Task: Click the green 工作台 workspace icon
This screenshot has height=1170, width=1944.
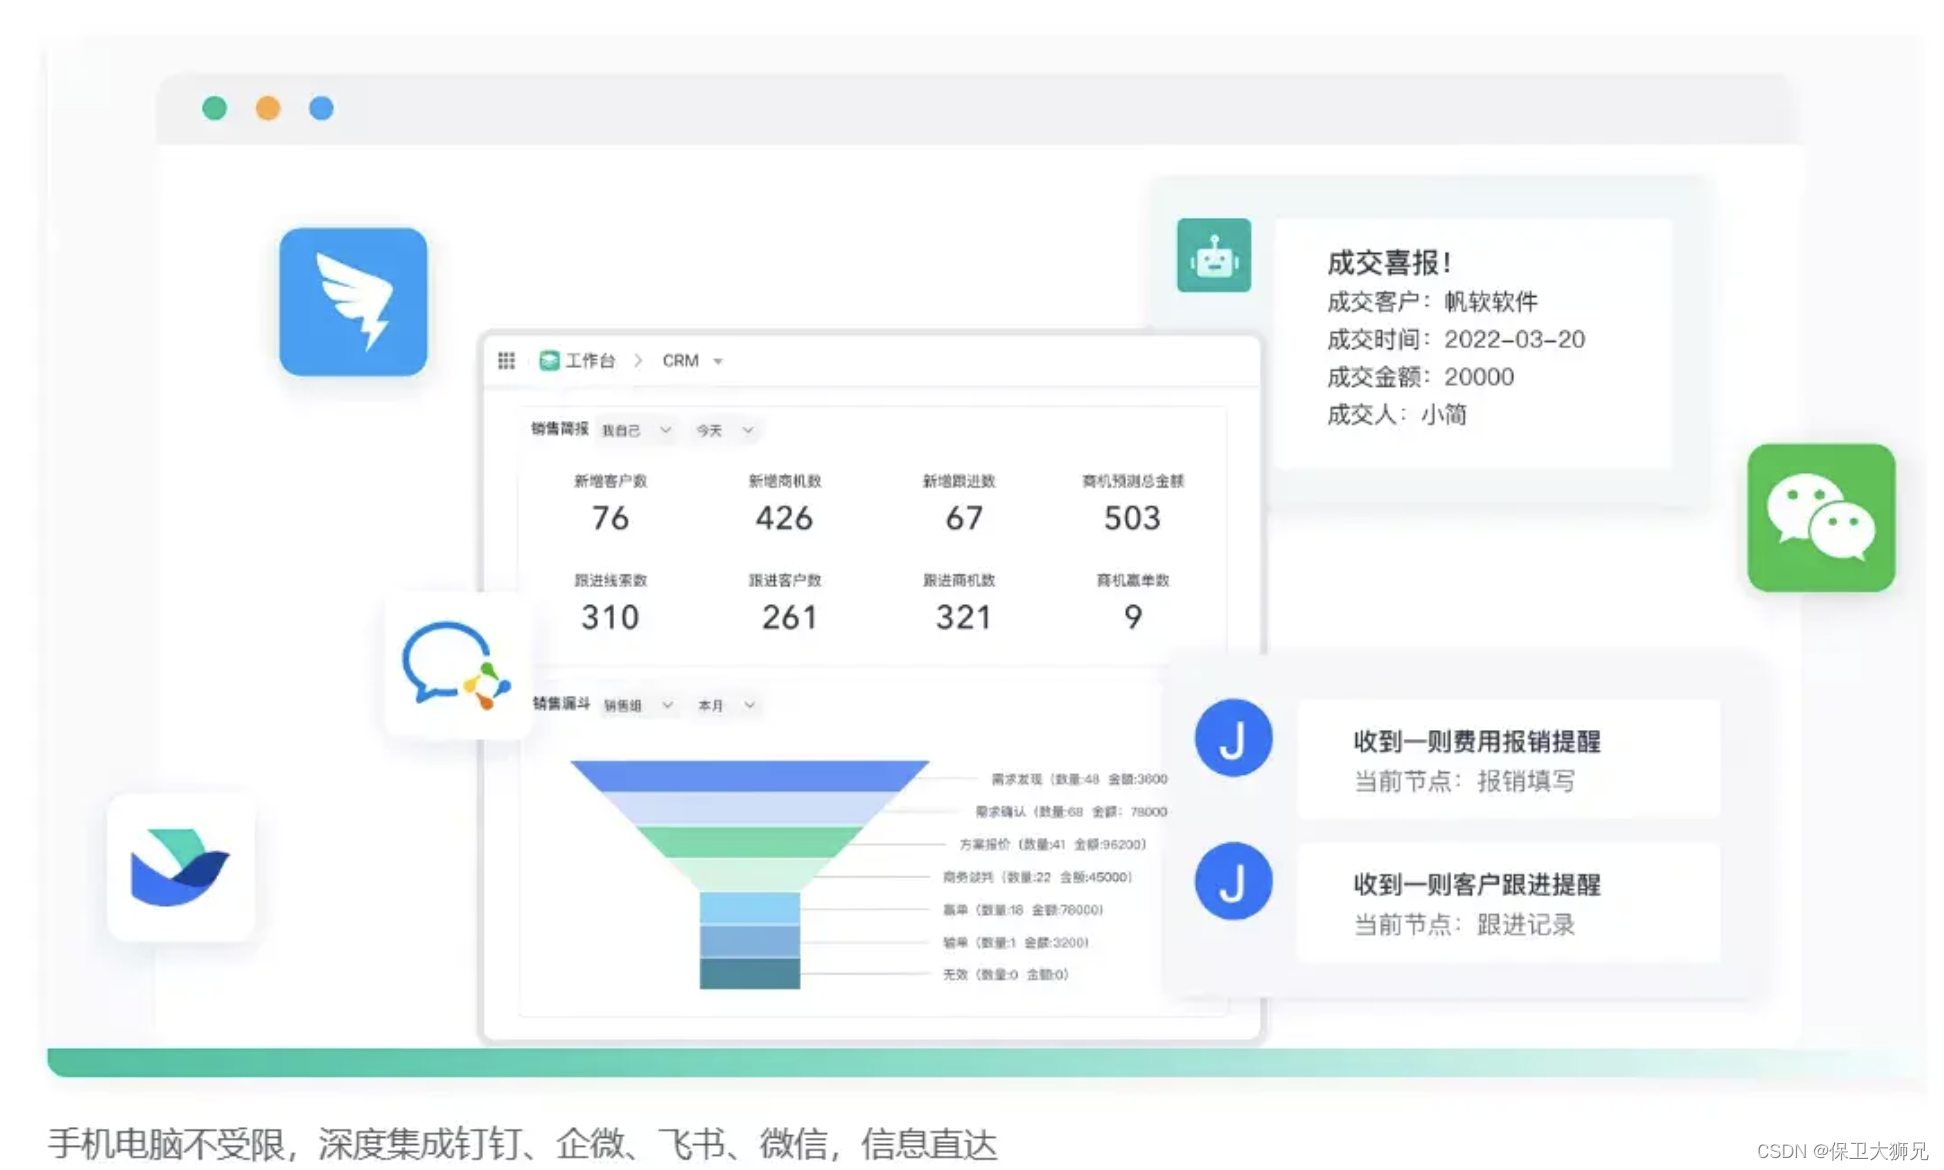Action: [548, 360]
